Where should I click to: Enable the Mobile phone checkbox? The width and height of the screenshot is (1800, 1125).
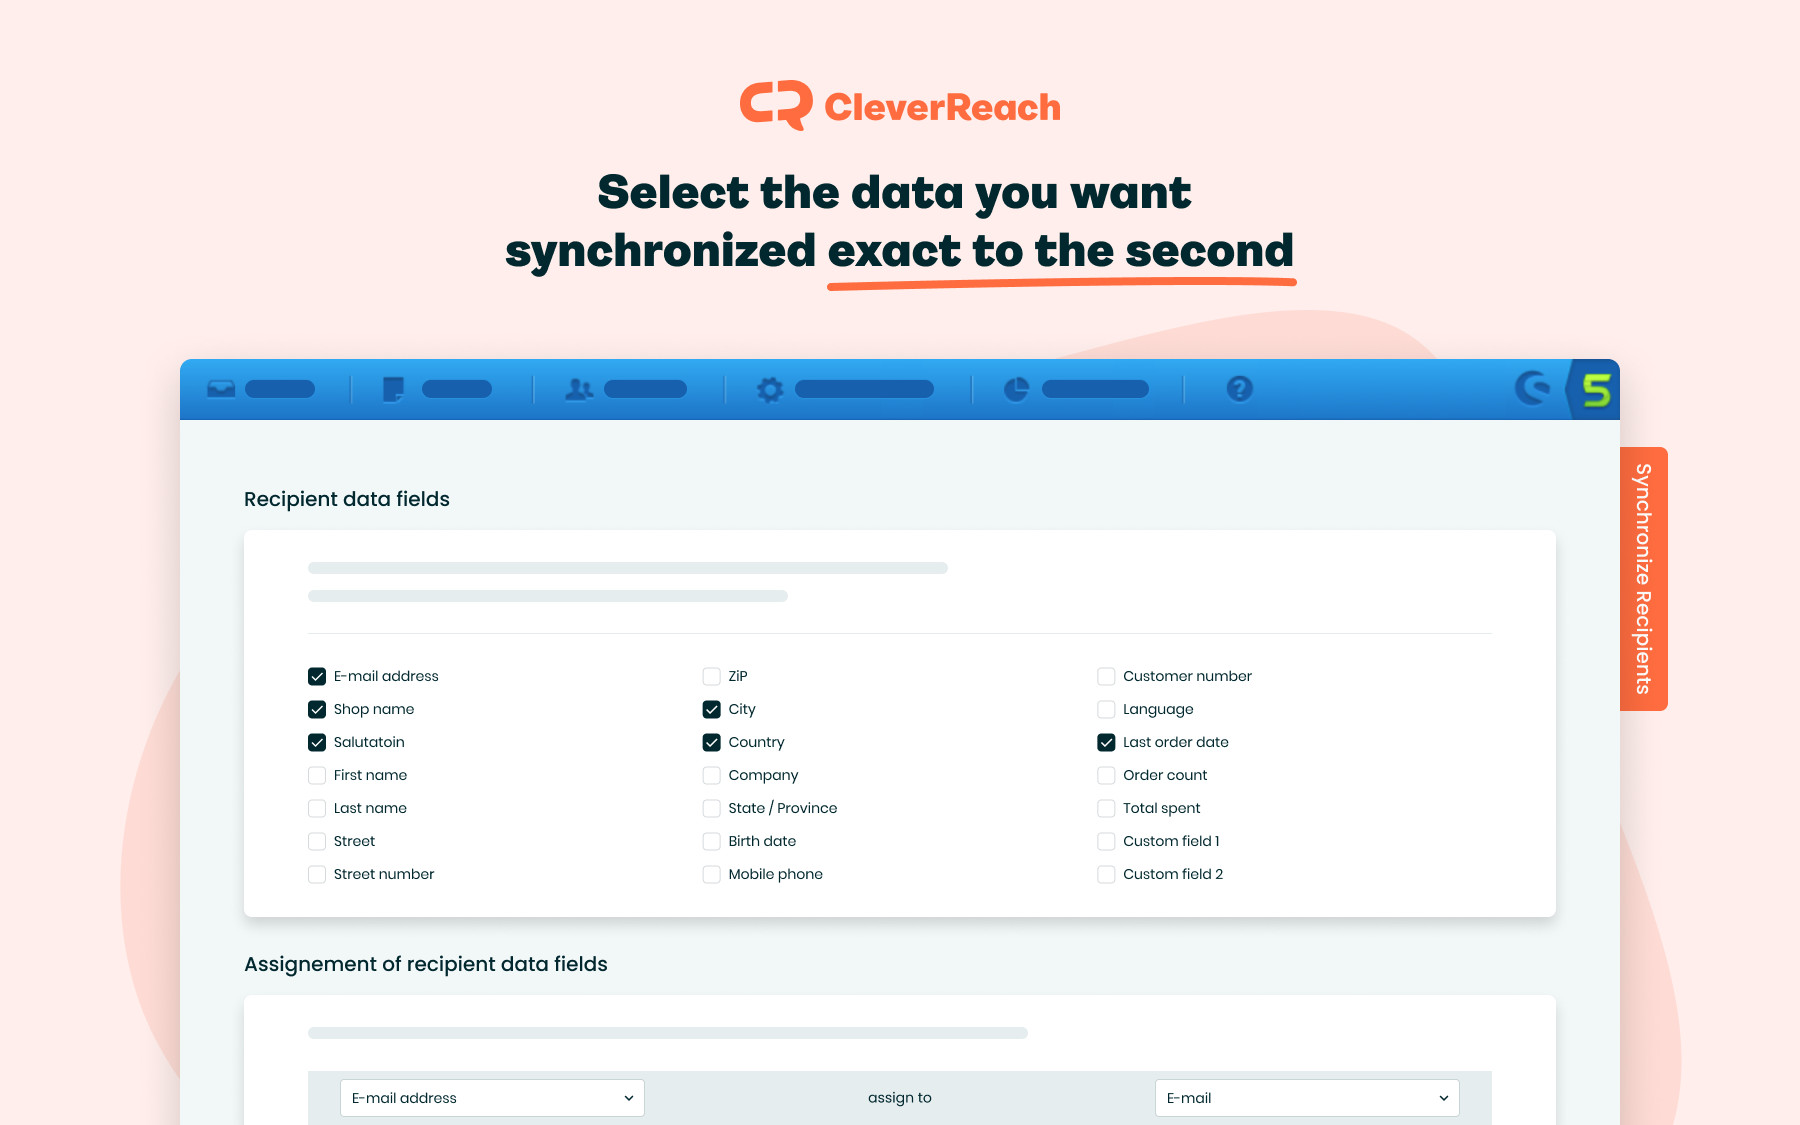point(712,874)
